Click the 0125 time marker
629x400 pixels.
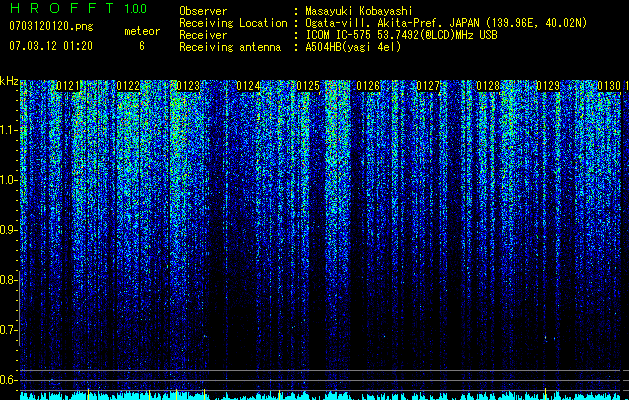coord(308,86)
